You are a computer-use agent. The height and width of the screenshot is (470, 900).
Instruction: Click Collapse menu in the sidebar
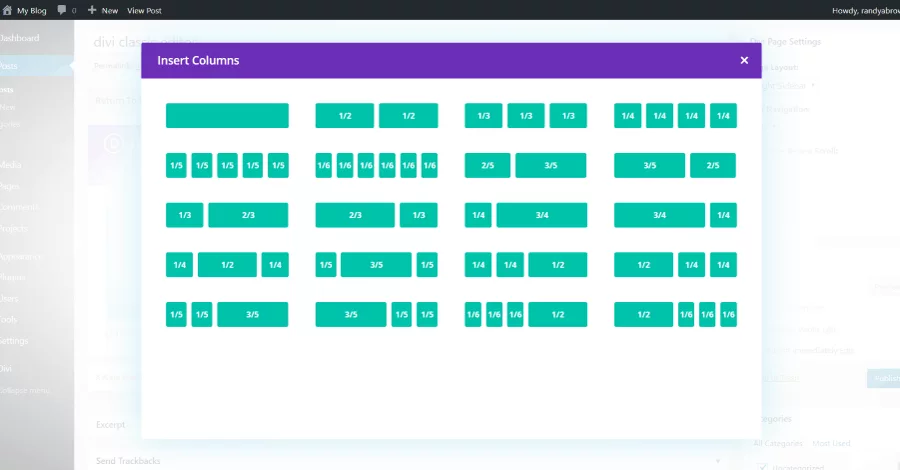pyautogui.click(x=25, y=390)
